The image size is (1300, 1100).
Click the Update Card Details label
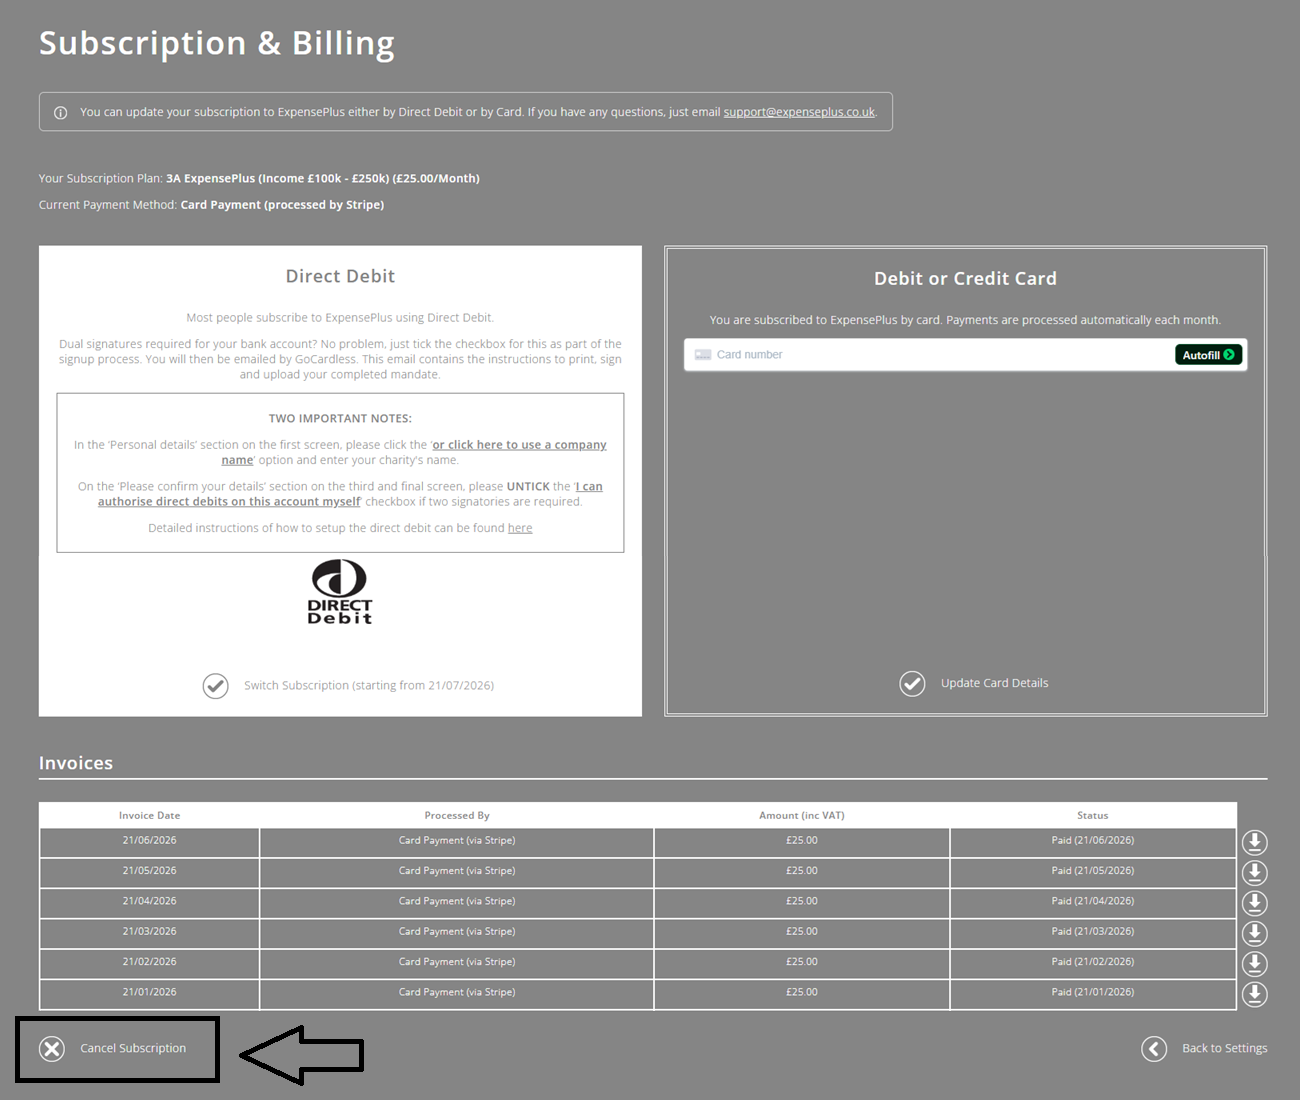pyautogui.click(x=994, y=683)
